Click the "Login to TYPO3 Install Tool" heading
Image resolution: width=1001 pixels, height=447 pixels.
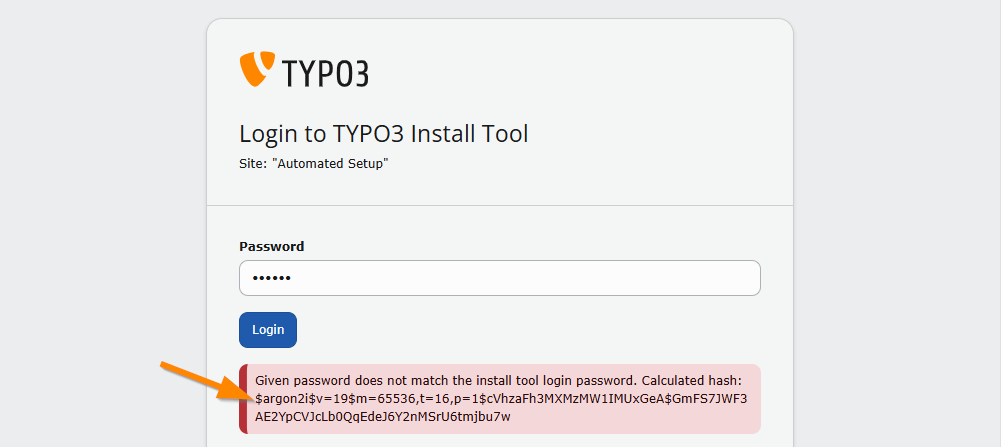click(x=384, y=134)
